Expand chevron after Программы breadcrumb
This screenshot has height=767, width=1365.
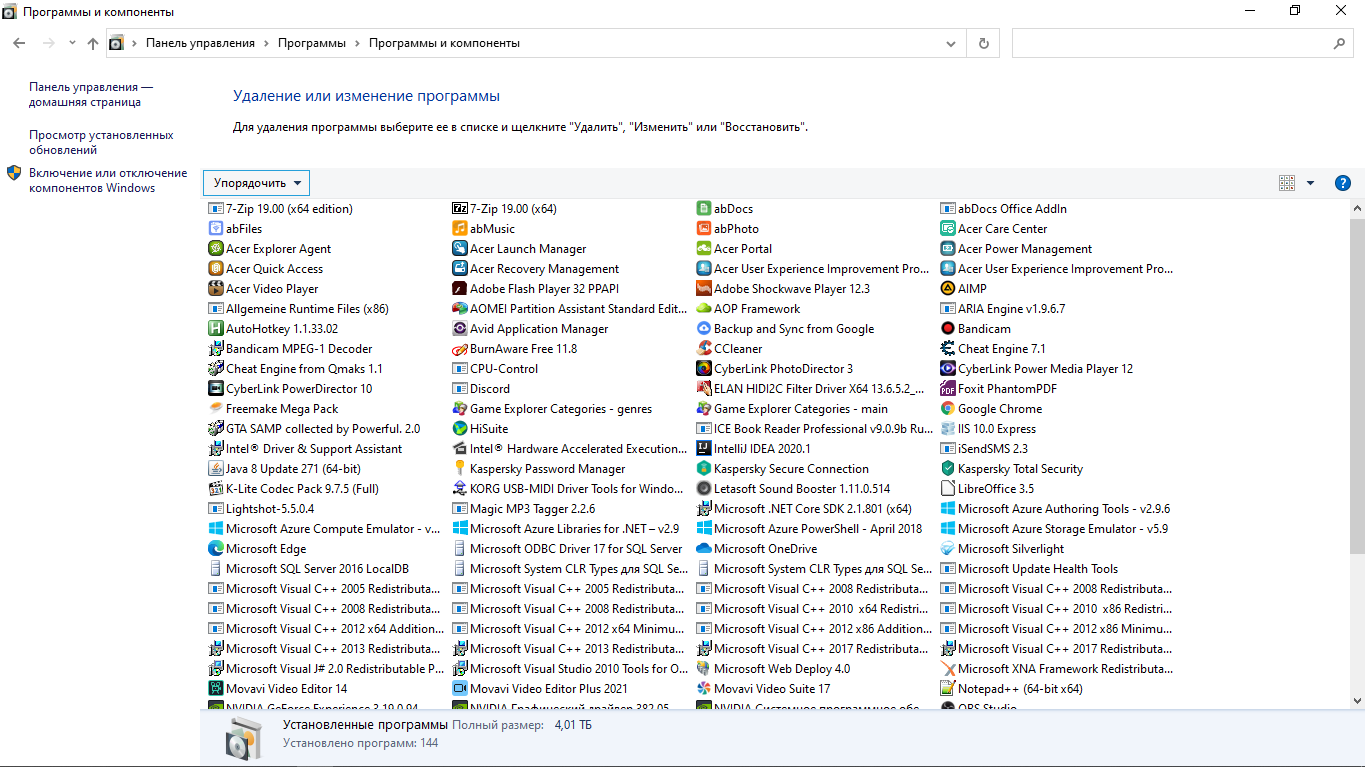357,43
